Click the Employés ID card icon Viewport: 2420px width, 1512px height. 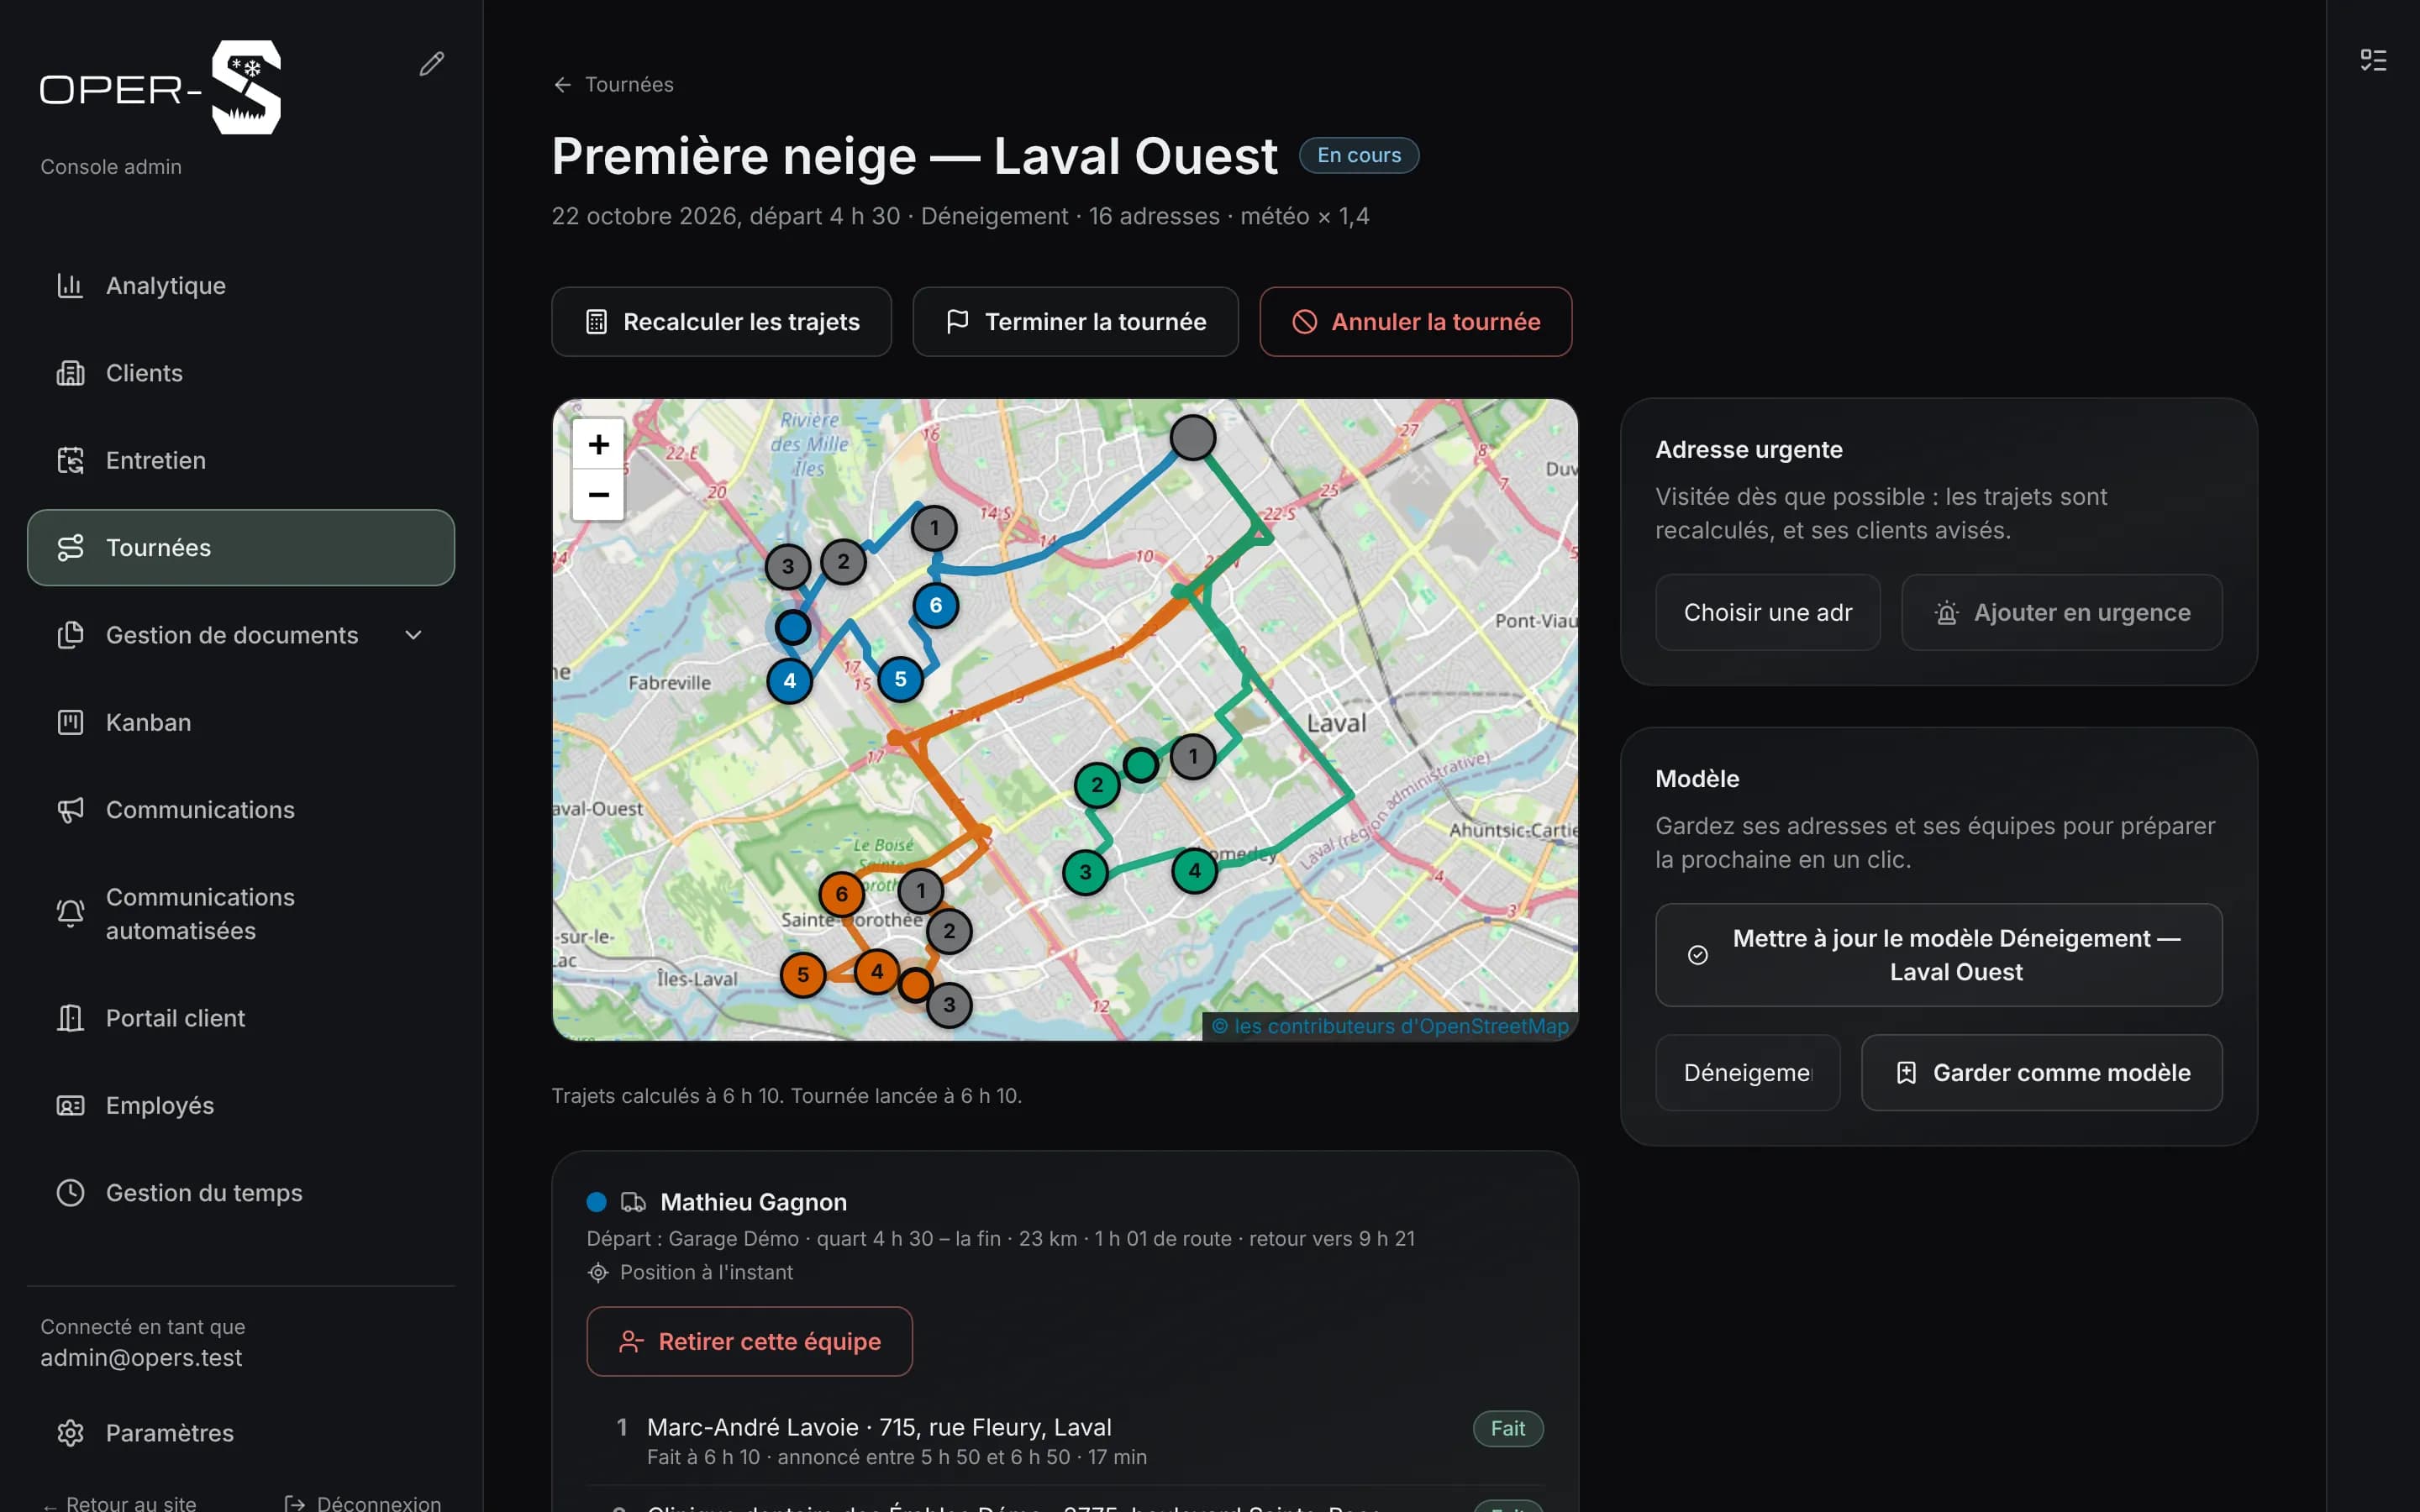coord(70,1105)
